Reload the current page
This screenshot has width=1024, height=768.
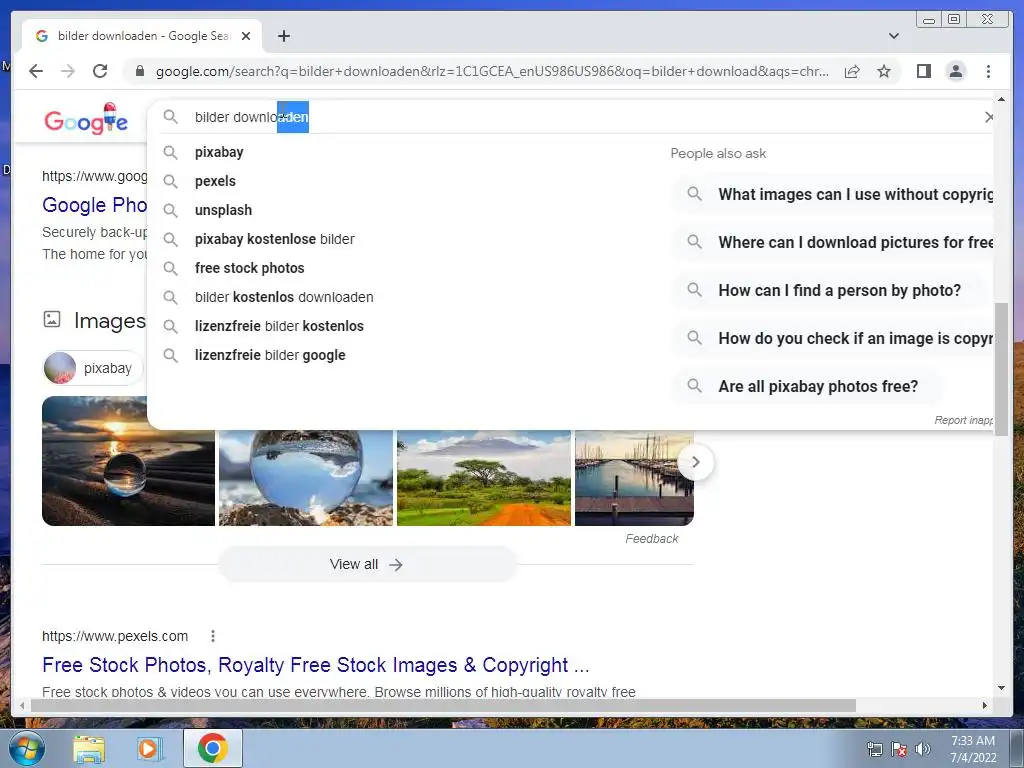click(100, 71)
